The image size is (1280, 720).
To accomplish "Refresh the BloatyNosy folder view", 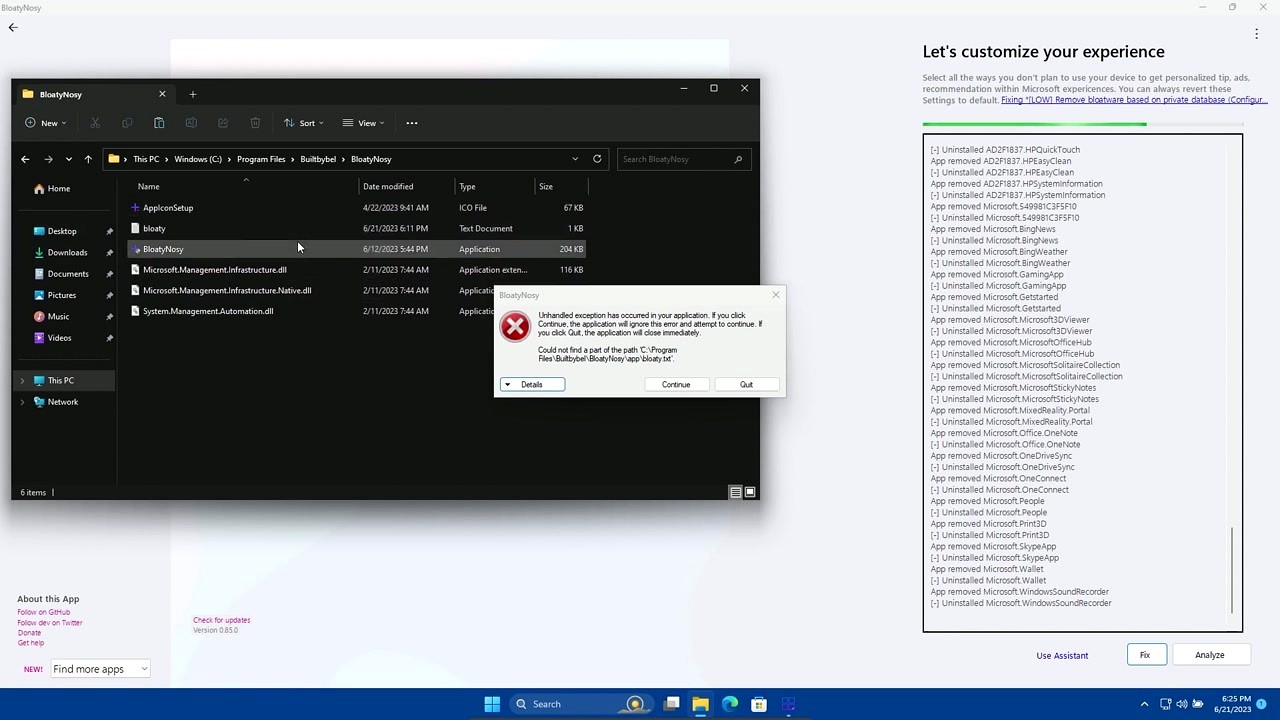I will point(597,159).
